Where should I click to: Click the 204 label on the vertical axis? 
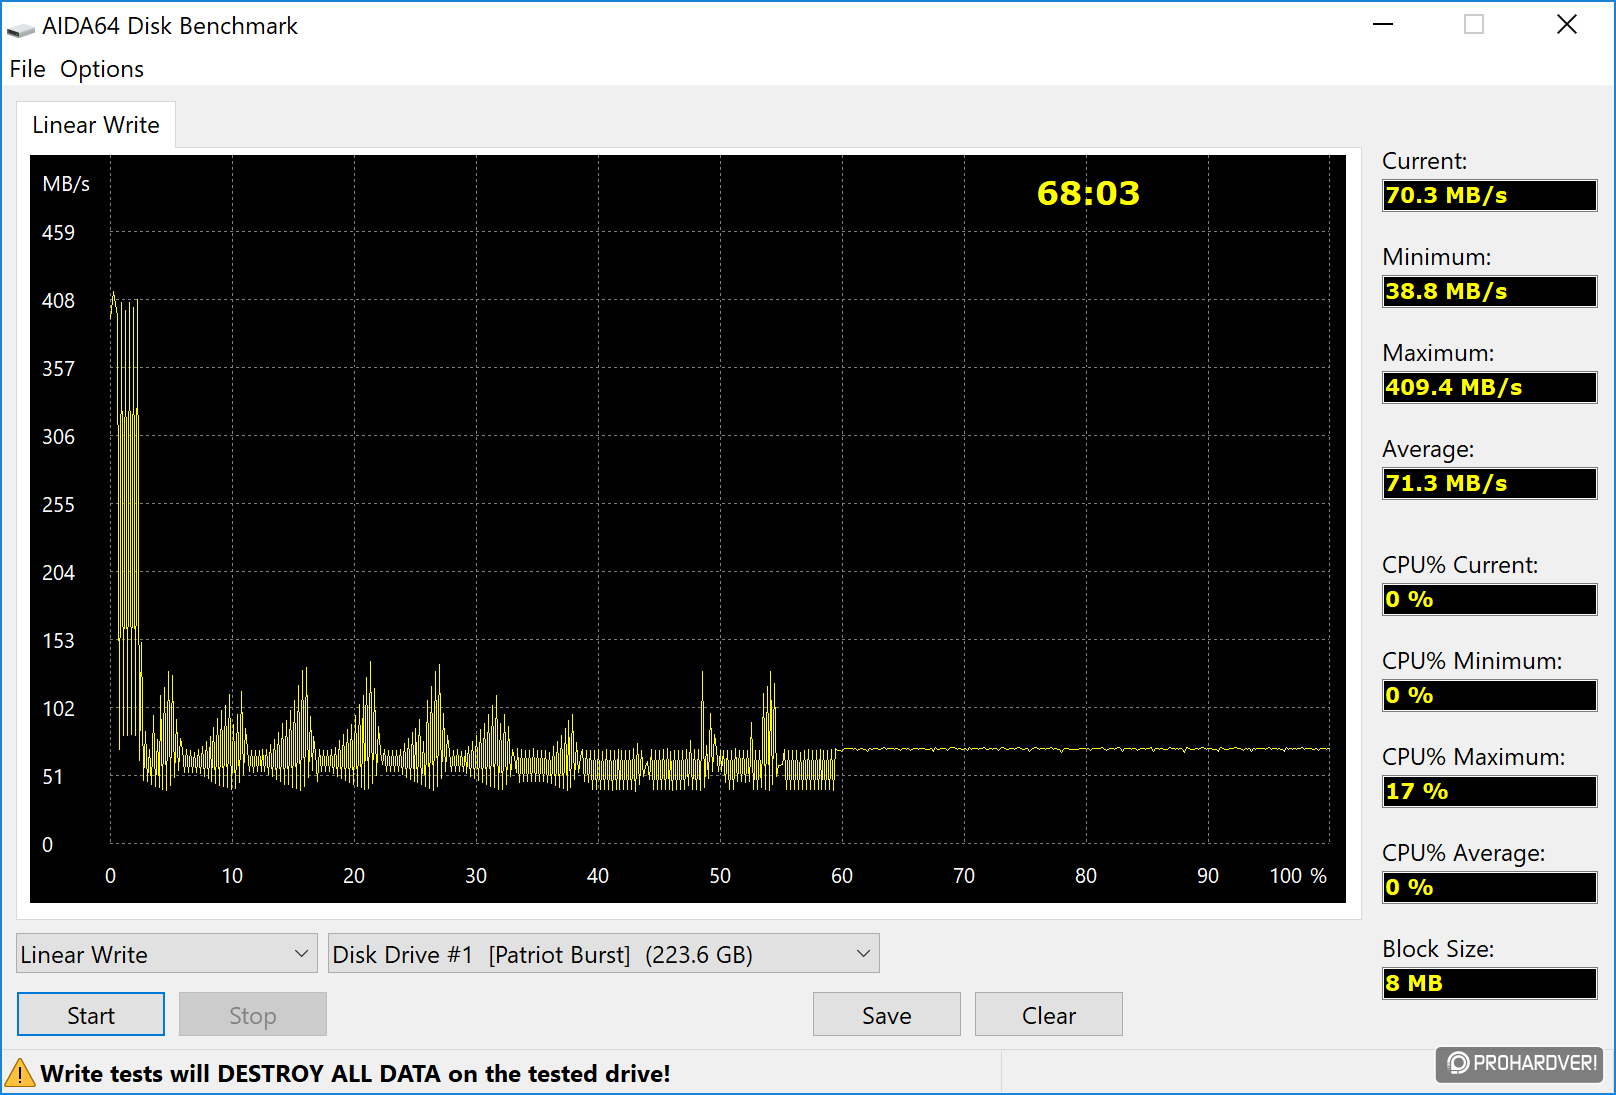(x=58, y=573)
